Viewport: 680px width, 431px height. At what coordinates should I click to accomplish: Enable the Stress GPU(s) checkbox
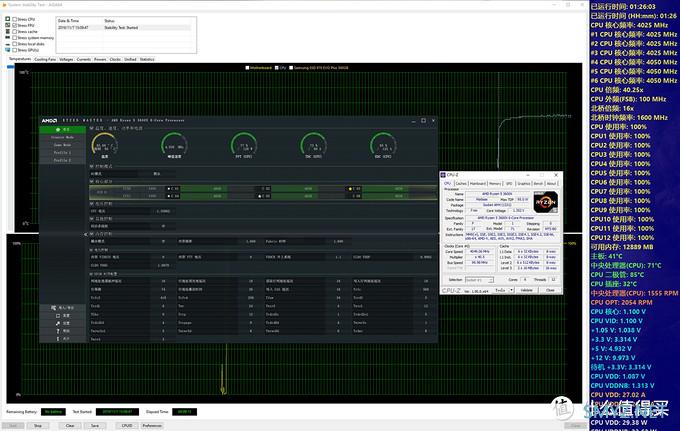pyautogui.click(x=15, y=50)
